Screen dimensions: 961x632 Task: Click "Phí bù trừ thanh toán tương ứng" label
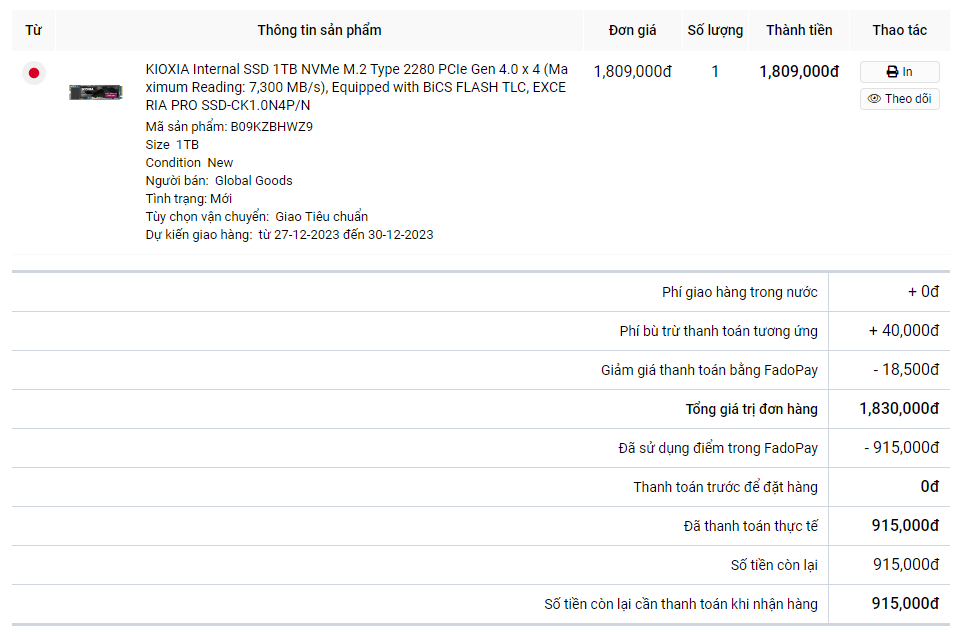pos(718,332)
